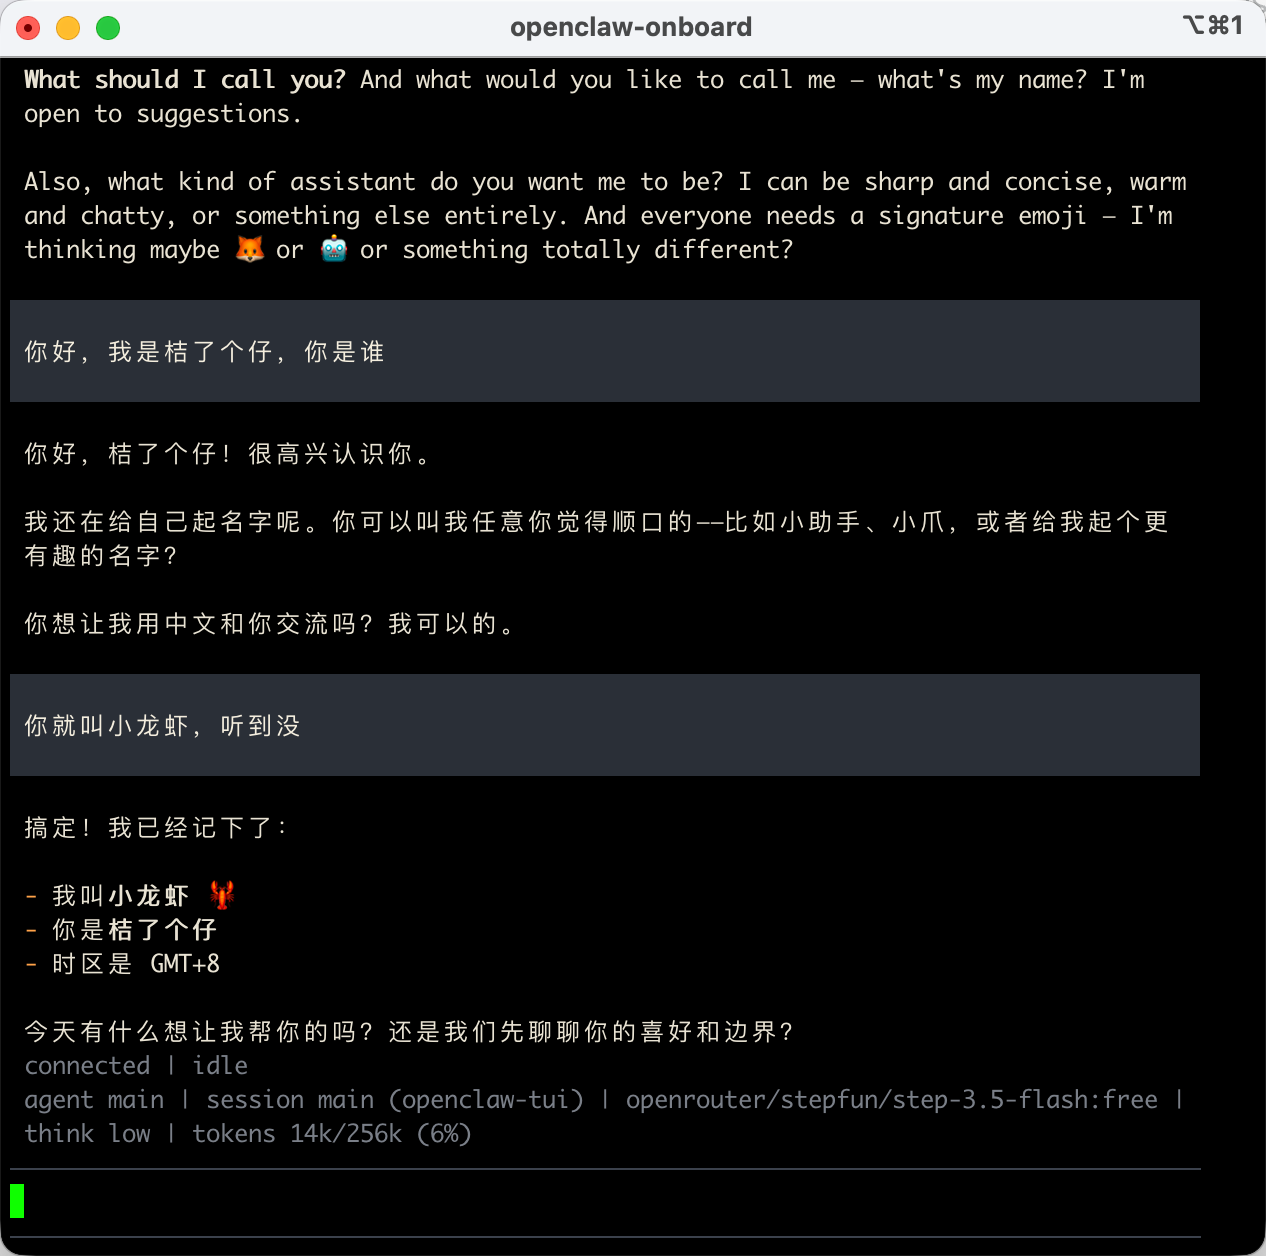This screenshot has width=1266, height=1256.
Task: Click the "agent main" status label
Action: click(94, 1100)
